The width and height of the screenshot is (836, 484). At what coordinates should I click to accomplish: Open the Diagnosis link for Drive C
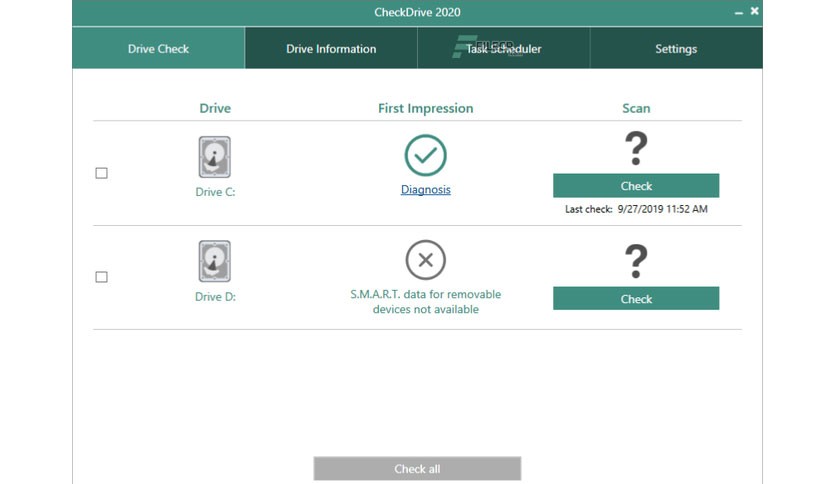(425, 189)
